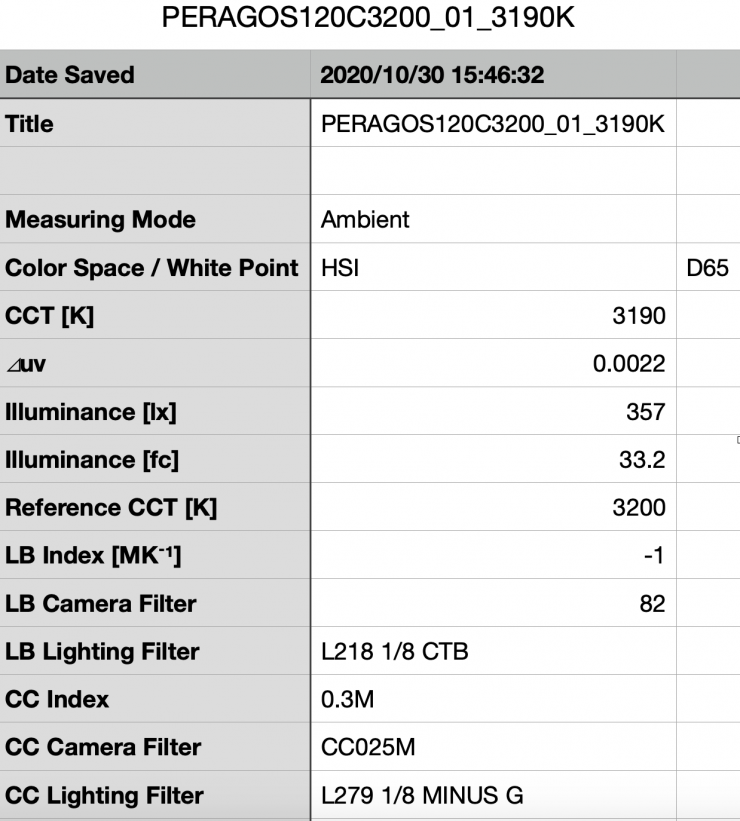740x821 pixels.
Task: Click the CC Index value 0.3M
Action: point(493,699)
